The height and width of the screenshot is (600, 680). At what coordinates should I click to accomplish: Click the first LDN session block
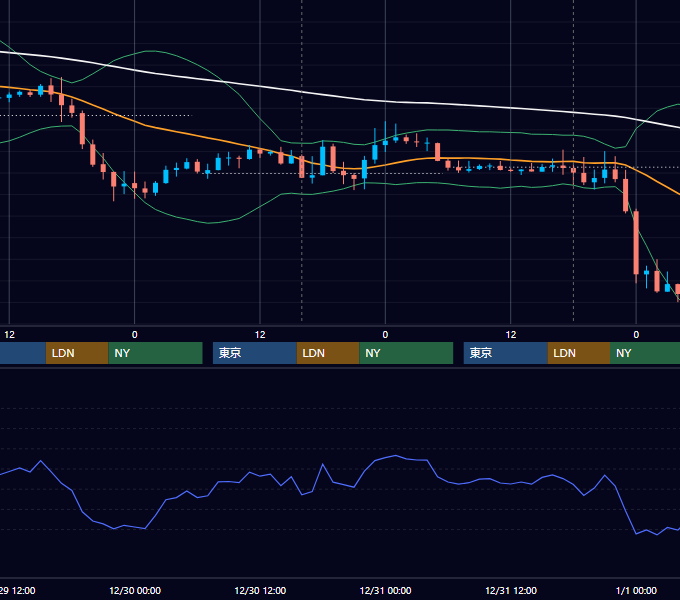[x=77, y=353]
